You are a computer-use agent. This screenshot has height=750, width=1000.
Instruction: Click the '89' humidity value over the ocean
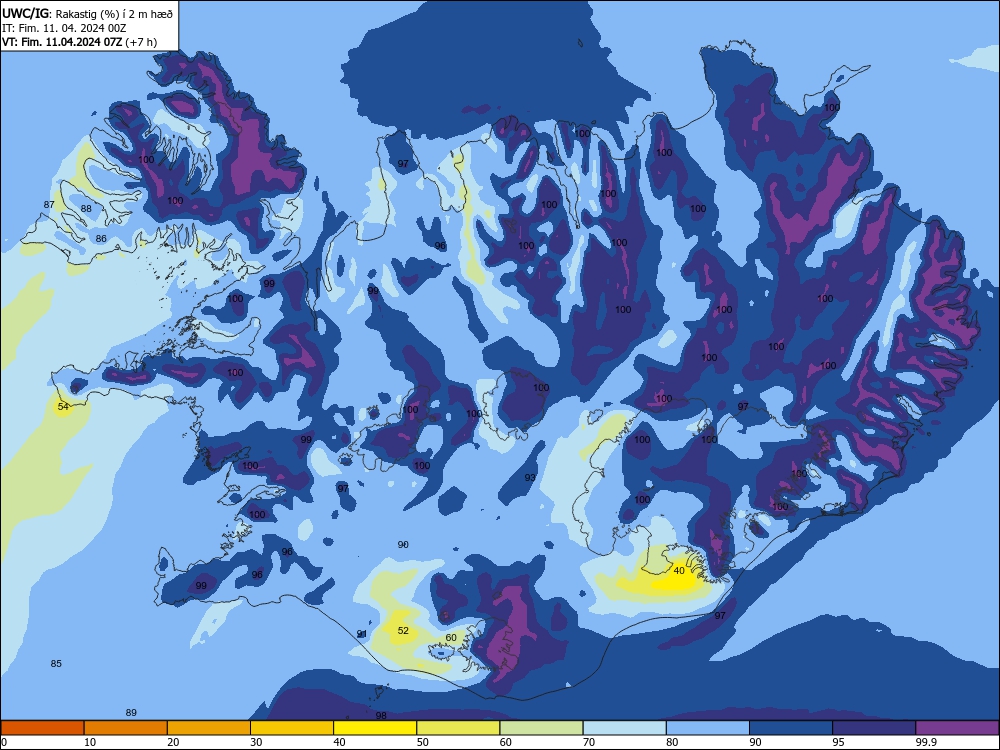(x=131, y=712)
